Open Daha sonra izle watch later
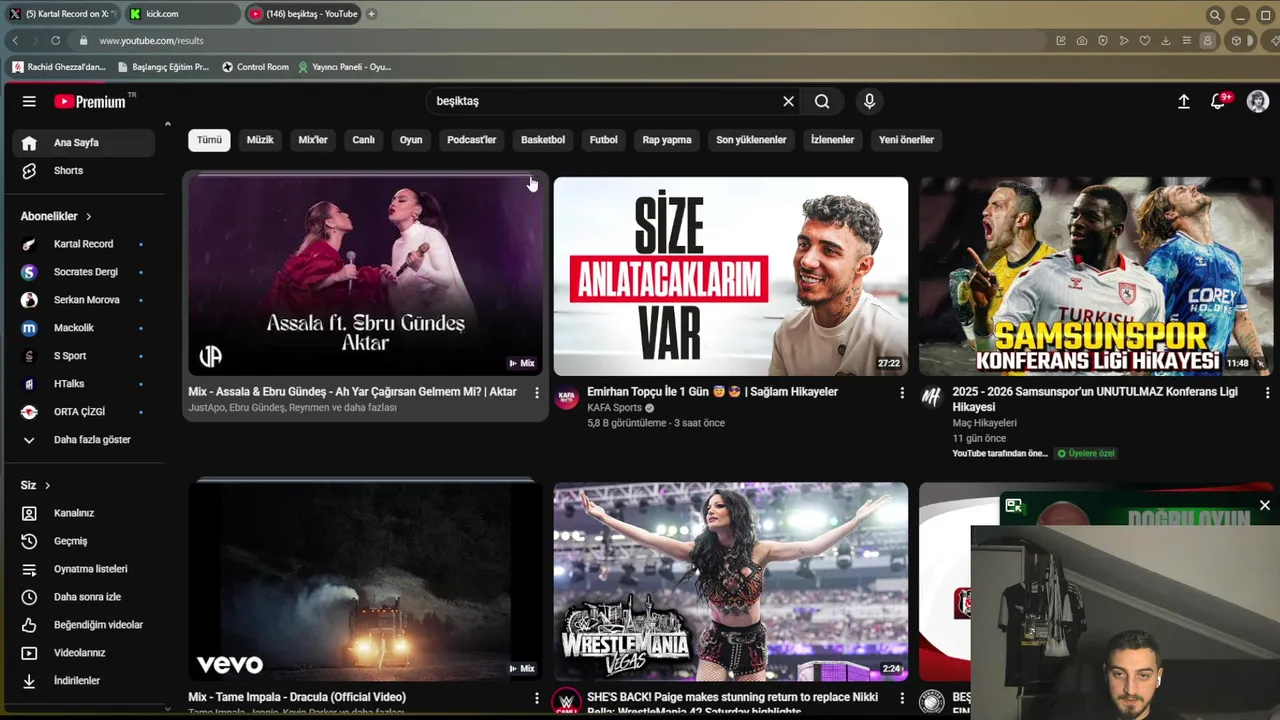The image size is (1280, 720). coord(84,597)
